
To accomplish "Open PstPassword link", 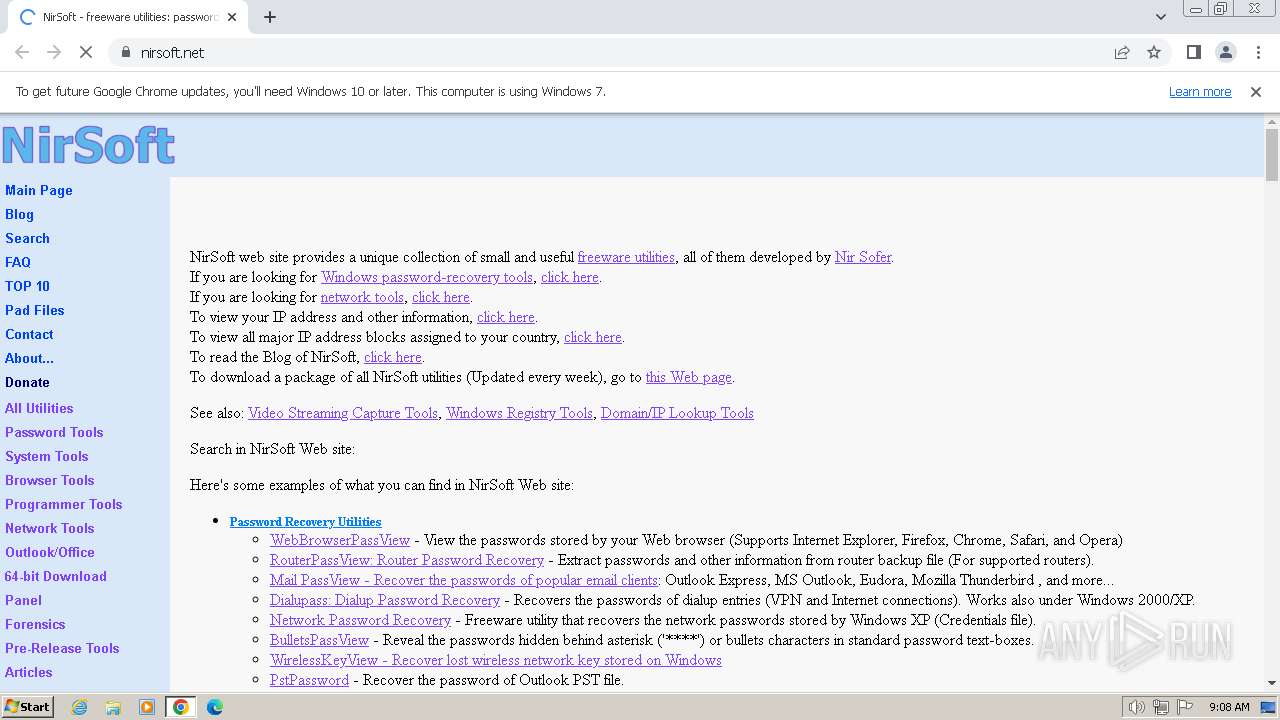I will pyautogui.click(x=309, y=680).
